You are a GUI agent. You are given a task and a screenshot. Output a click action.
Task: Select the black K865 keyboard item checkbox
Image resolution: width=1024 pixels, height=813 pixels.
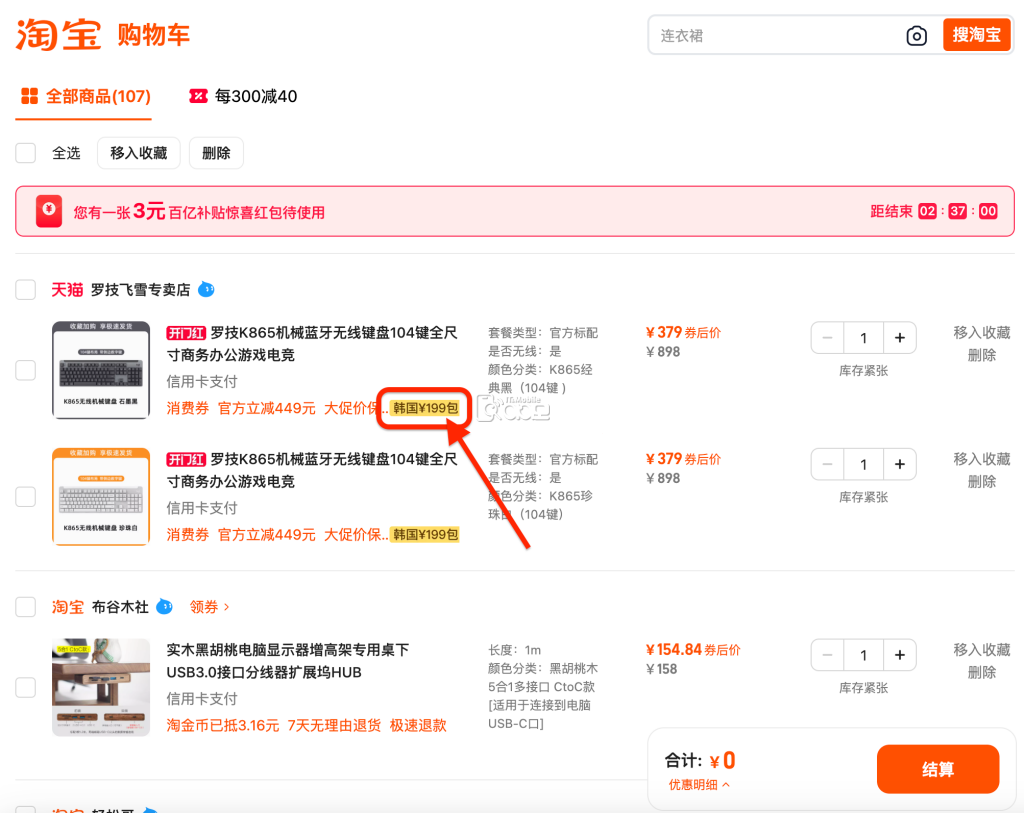(x=25, y=370)
